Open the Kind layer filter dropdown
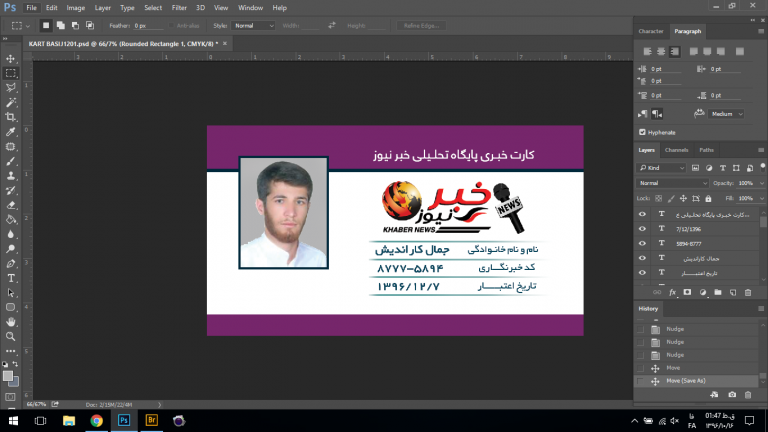Screen dimensions: 768x432 click(661, 168)
